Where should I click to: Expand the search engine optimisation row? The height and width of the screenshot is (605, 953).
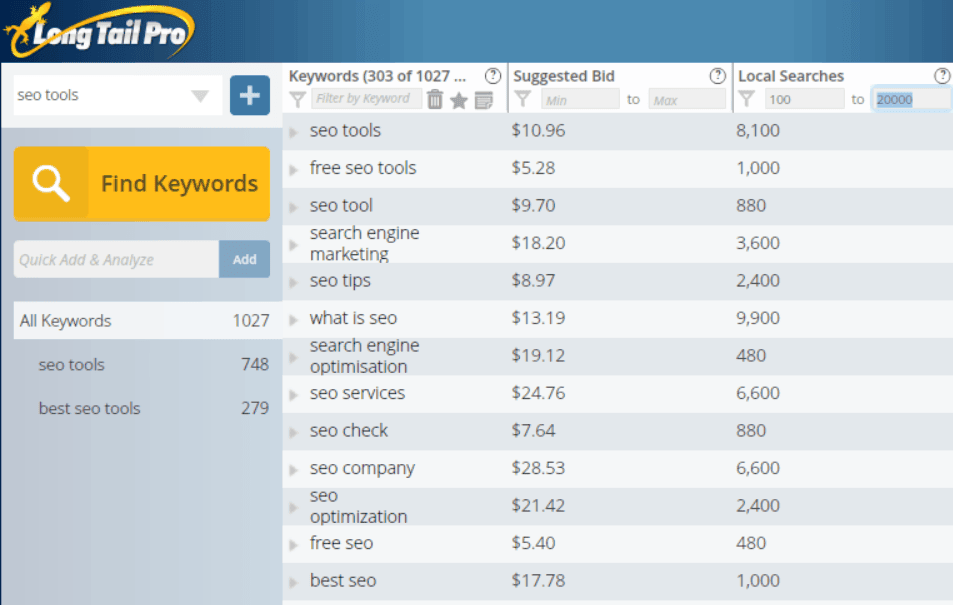click(294, 358)
